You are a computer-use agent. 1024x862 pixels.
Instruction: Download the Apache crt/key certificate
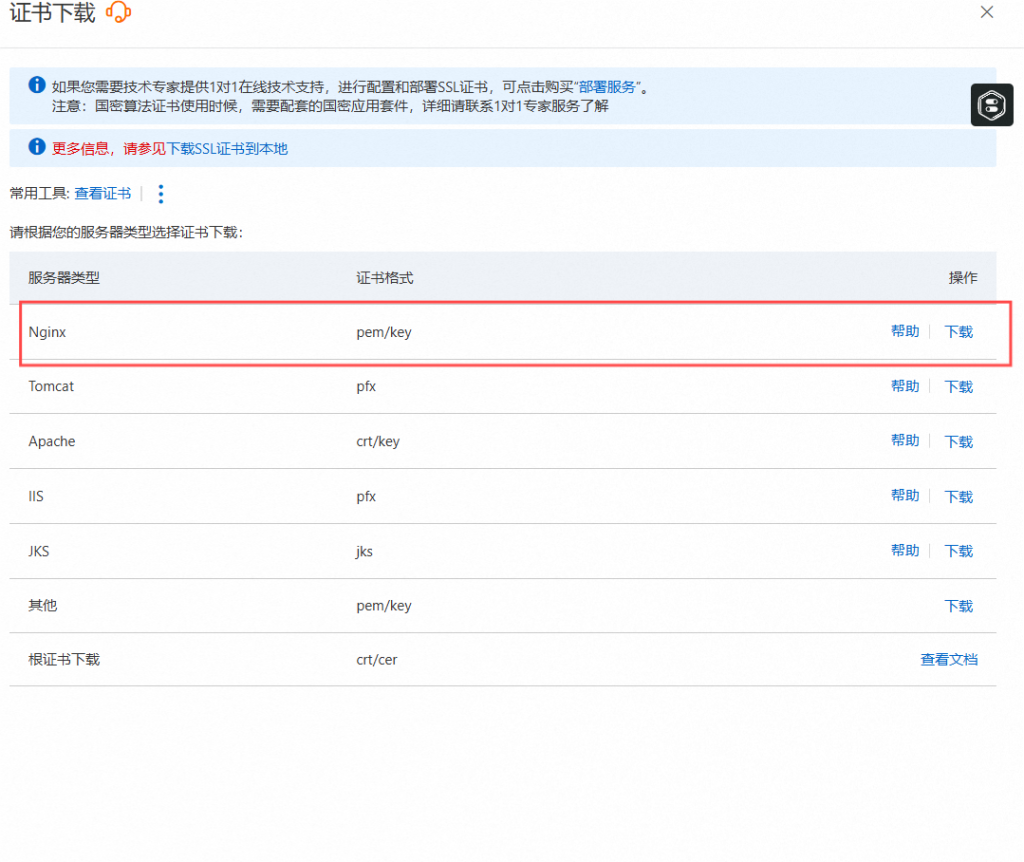[958, 442]
